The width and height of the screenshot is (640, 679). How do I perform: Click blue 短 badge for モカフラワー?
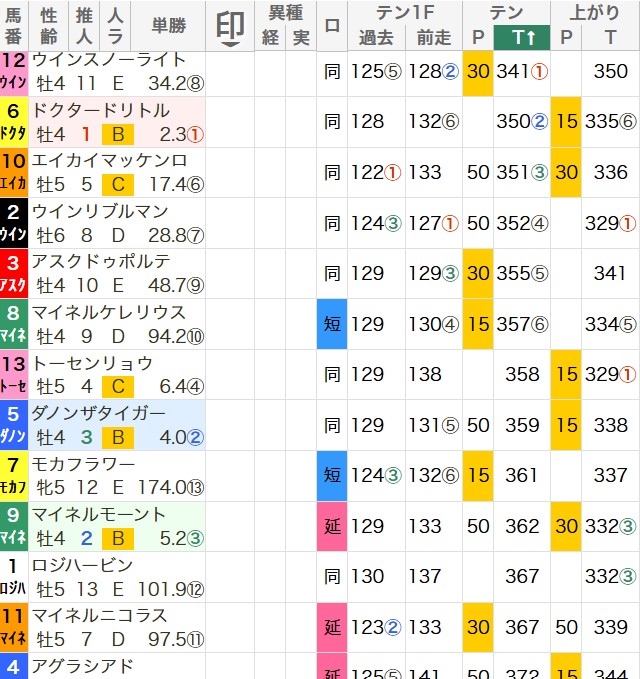332,476
